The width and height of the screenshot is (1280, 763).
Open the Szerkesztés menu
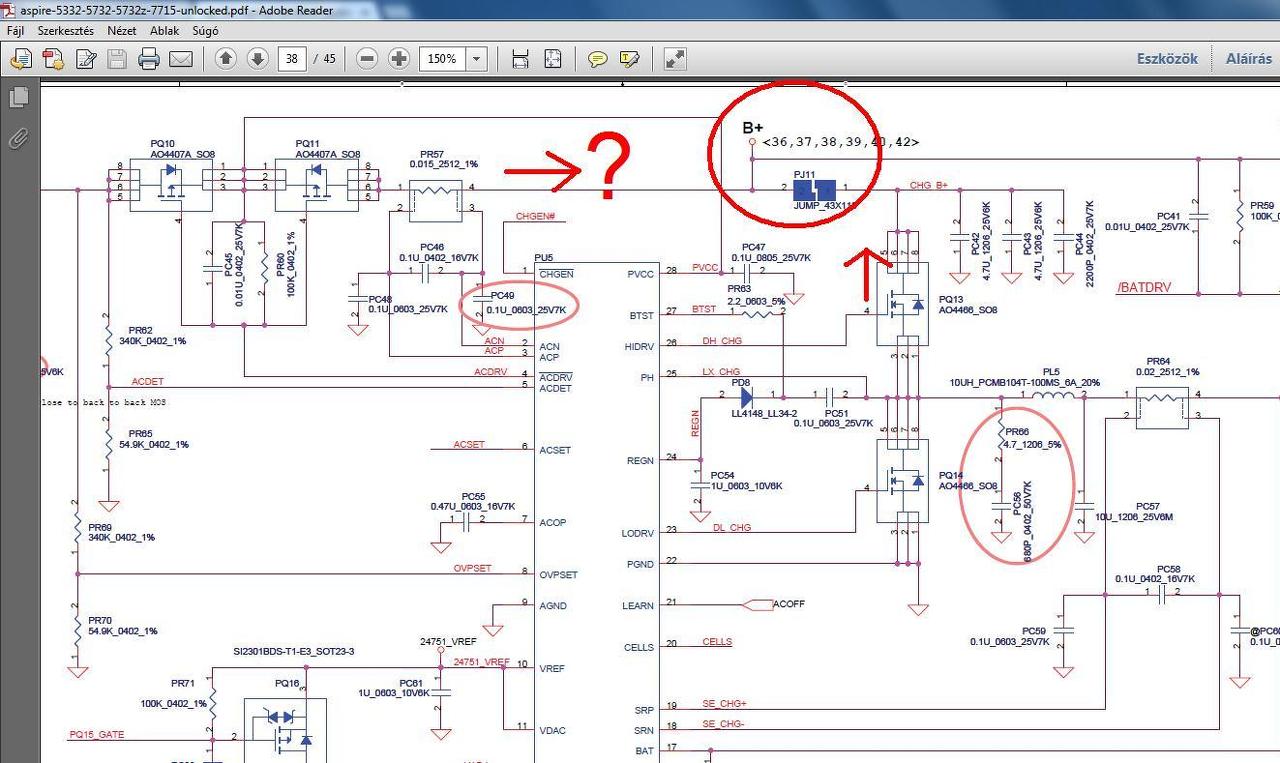coord(66,31)
